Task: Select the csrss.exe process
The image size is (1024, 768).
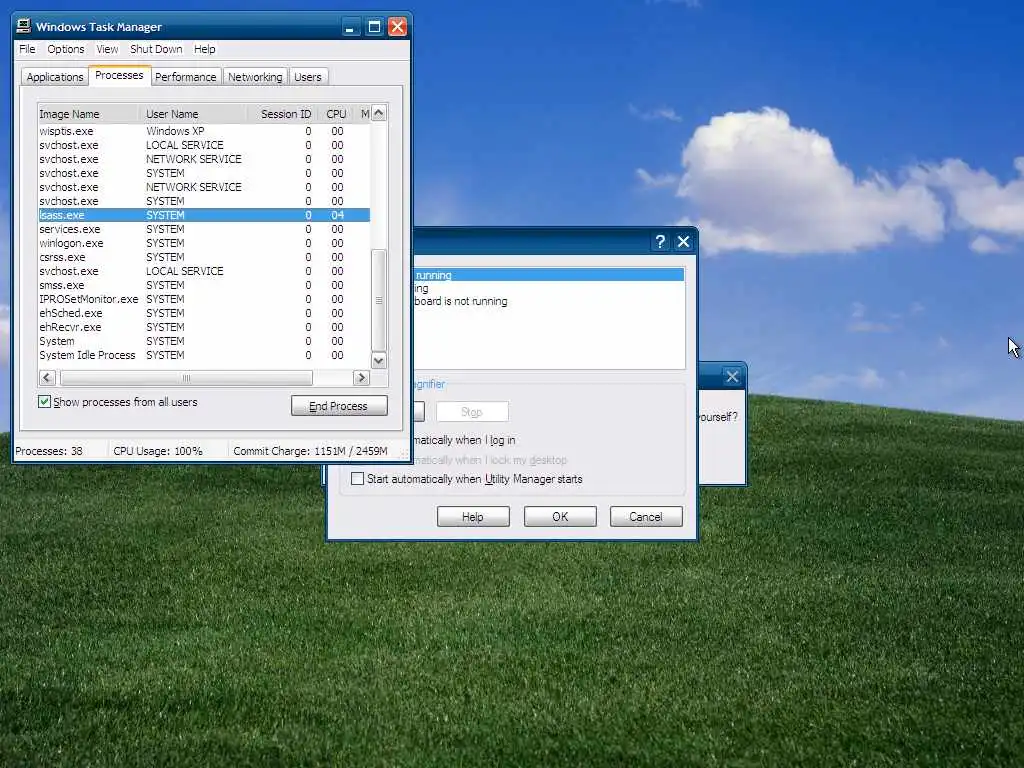Action: click(x=204, y=257)
